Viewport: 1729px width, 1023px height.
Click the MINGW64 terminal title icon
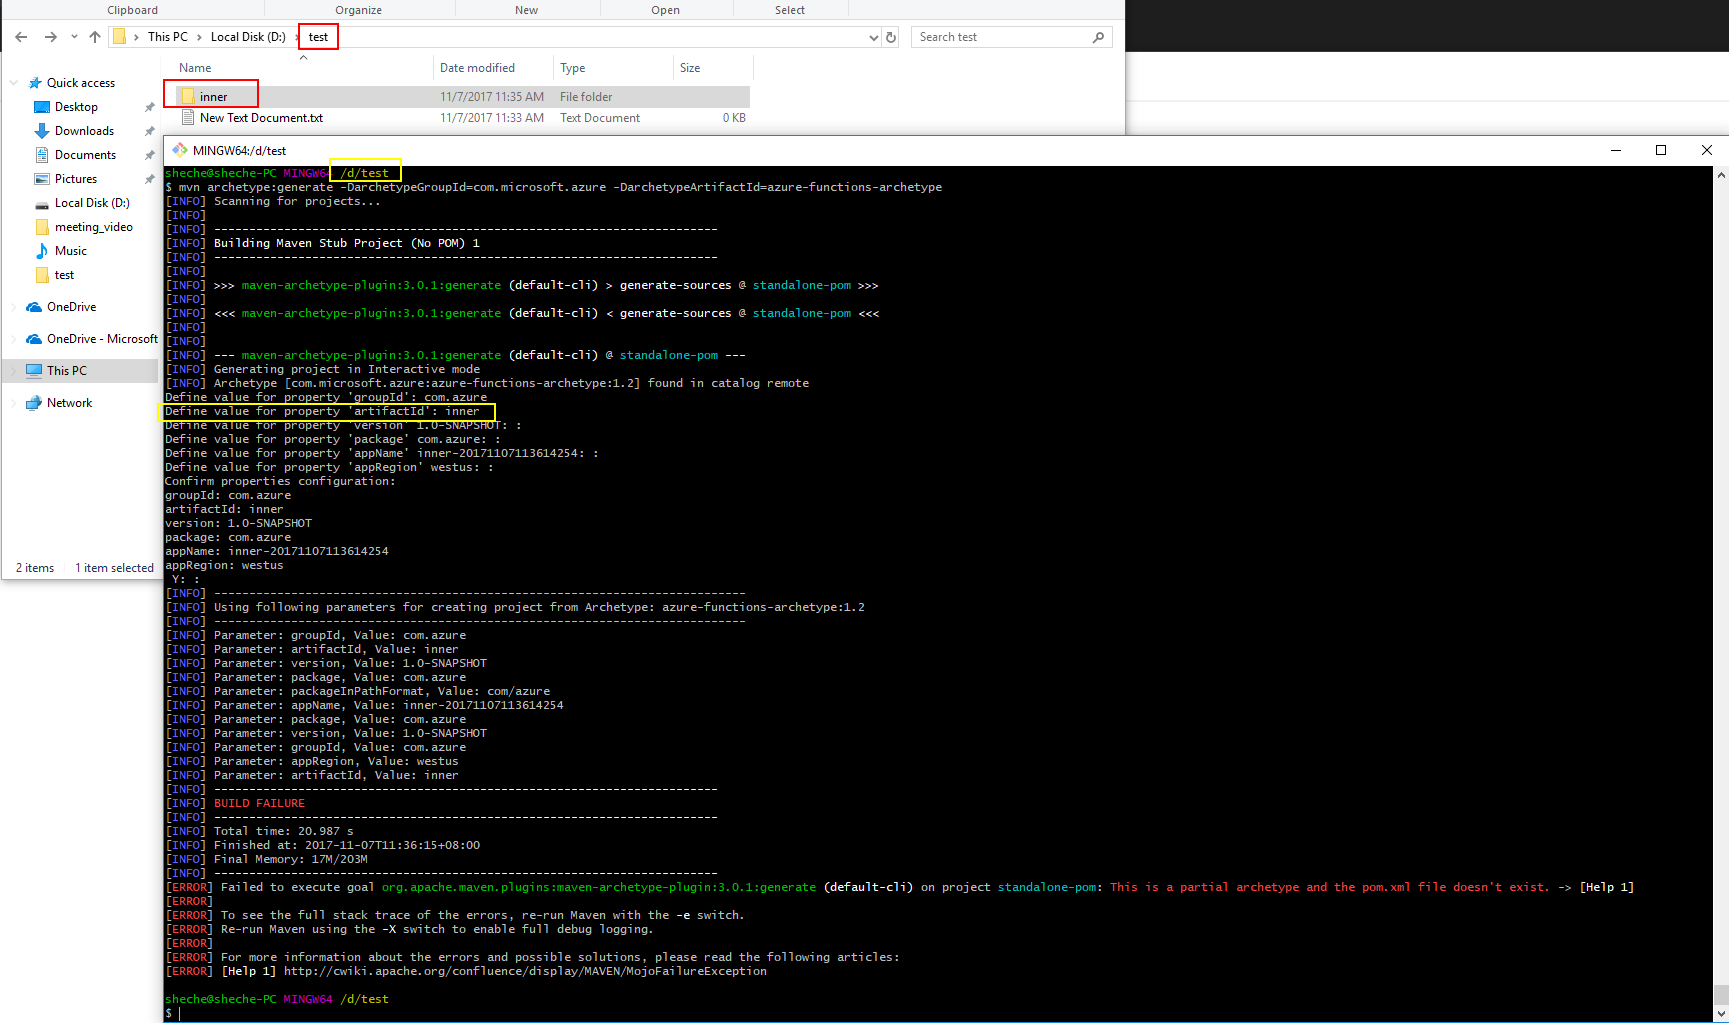(x=180, y=150)
